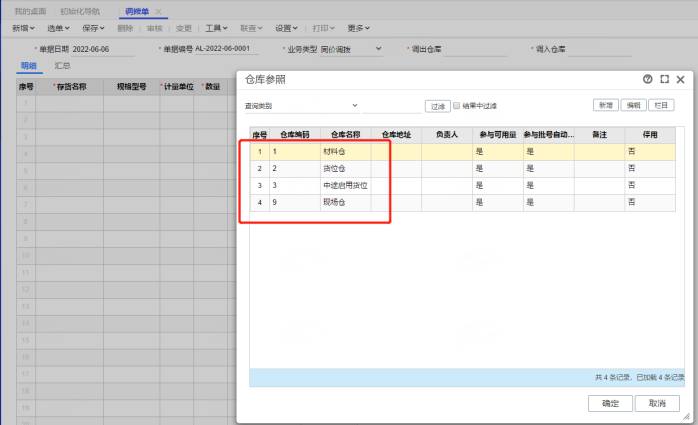698x425 pixels.
Task: Click 仓库名称 column header
Action: point(345,135)
